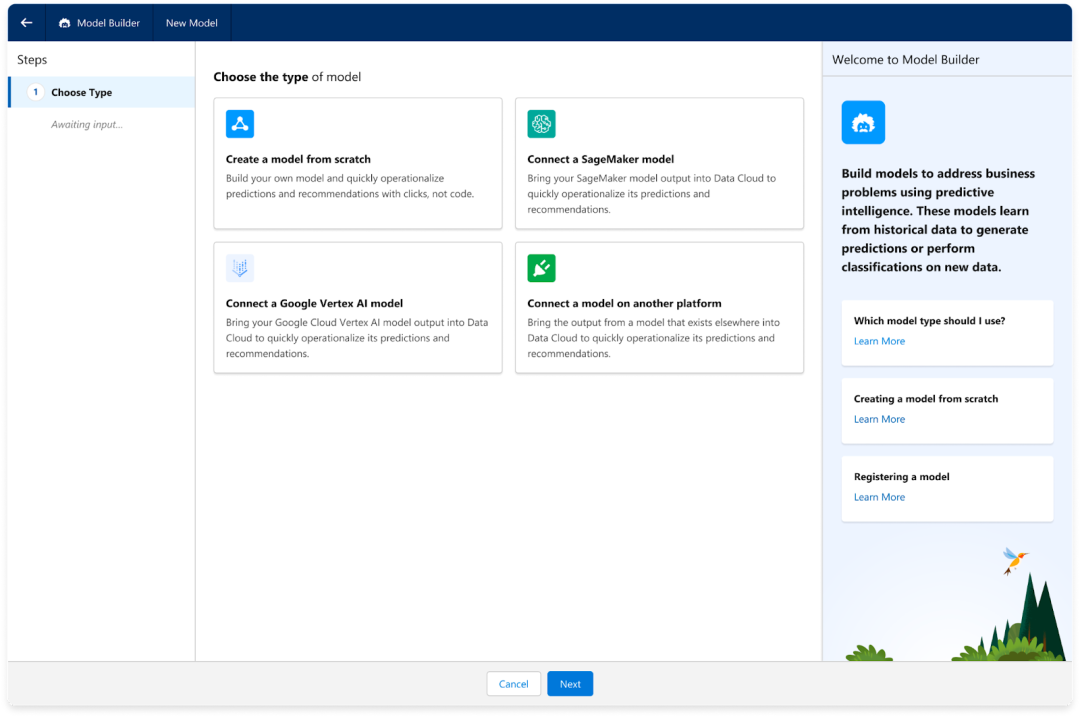Open Learn More under Registering a model
Screen dimensions: 1080x717
pos(879,497)
